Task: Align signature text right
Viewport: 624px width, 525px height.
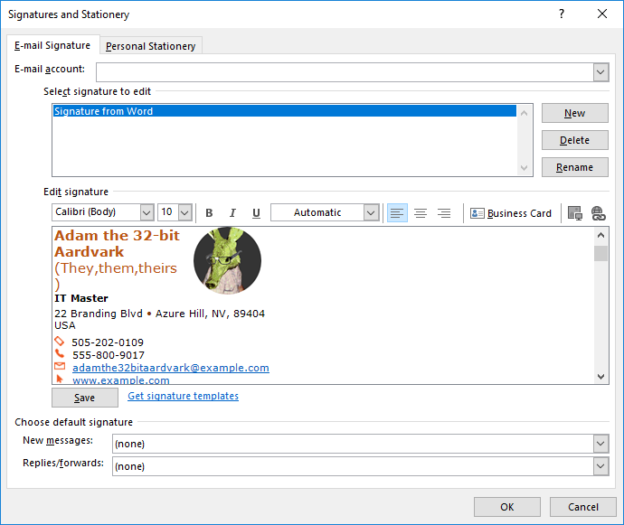Action: pyautogui.click(x=444, y=213)
